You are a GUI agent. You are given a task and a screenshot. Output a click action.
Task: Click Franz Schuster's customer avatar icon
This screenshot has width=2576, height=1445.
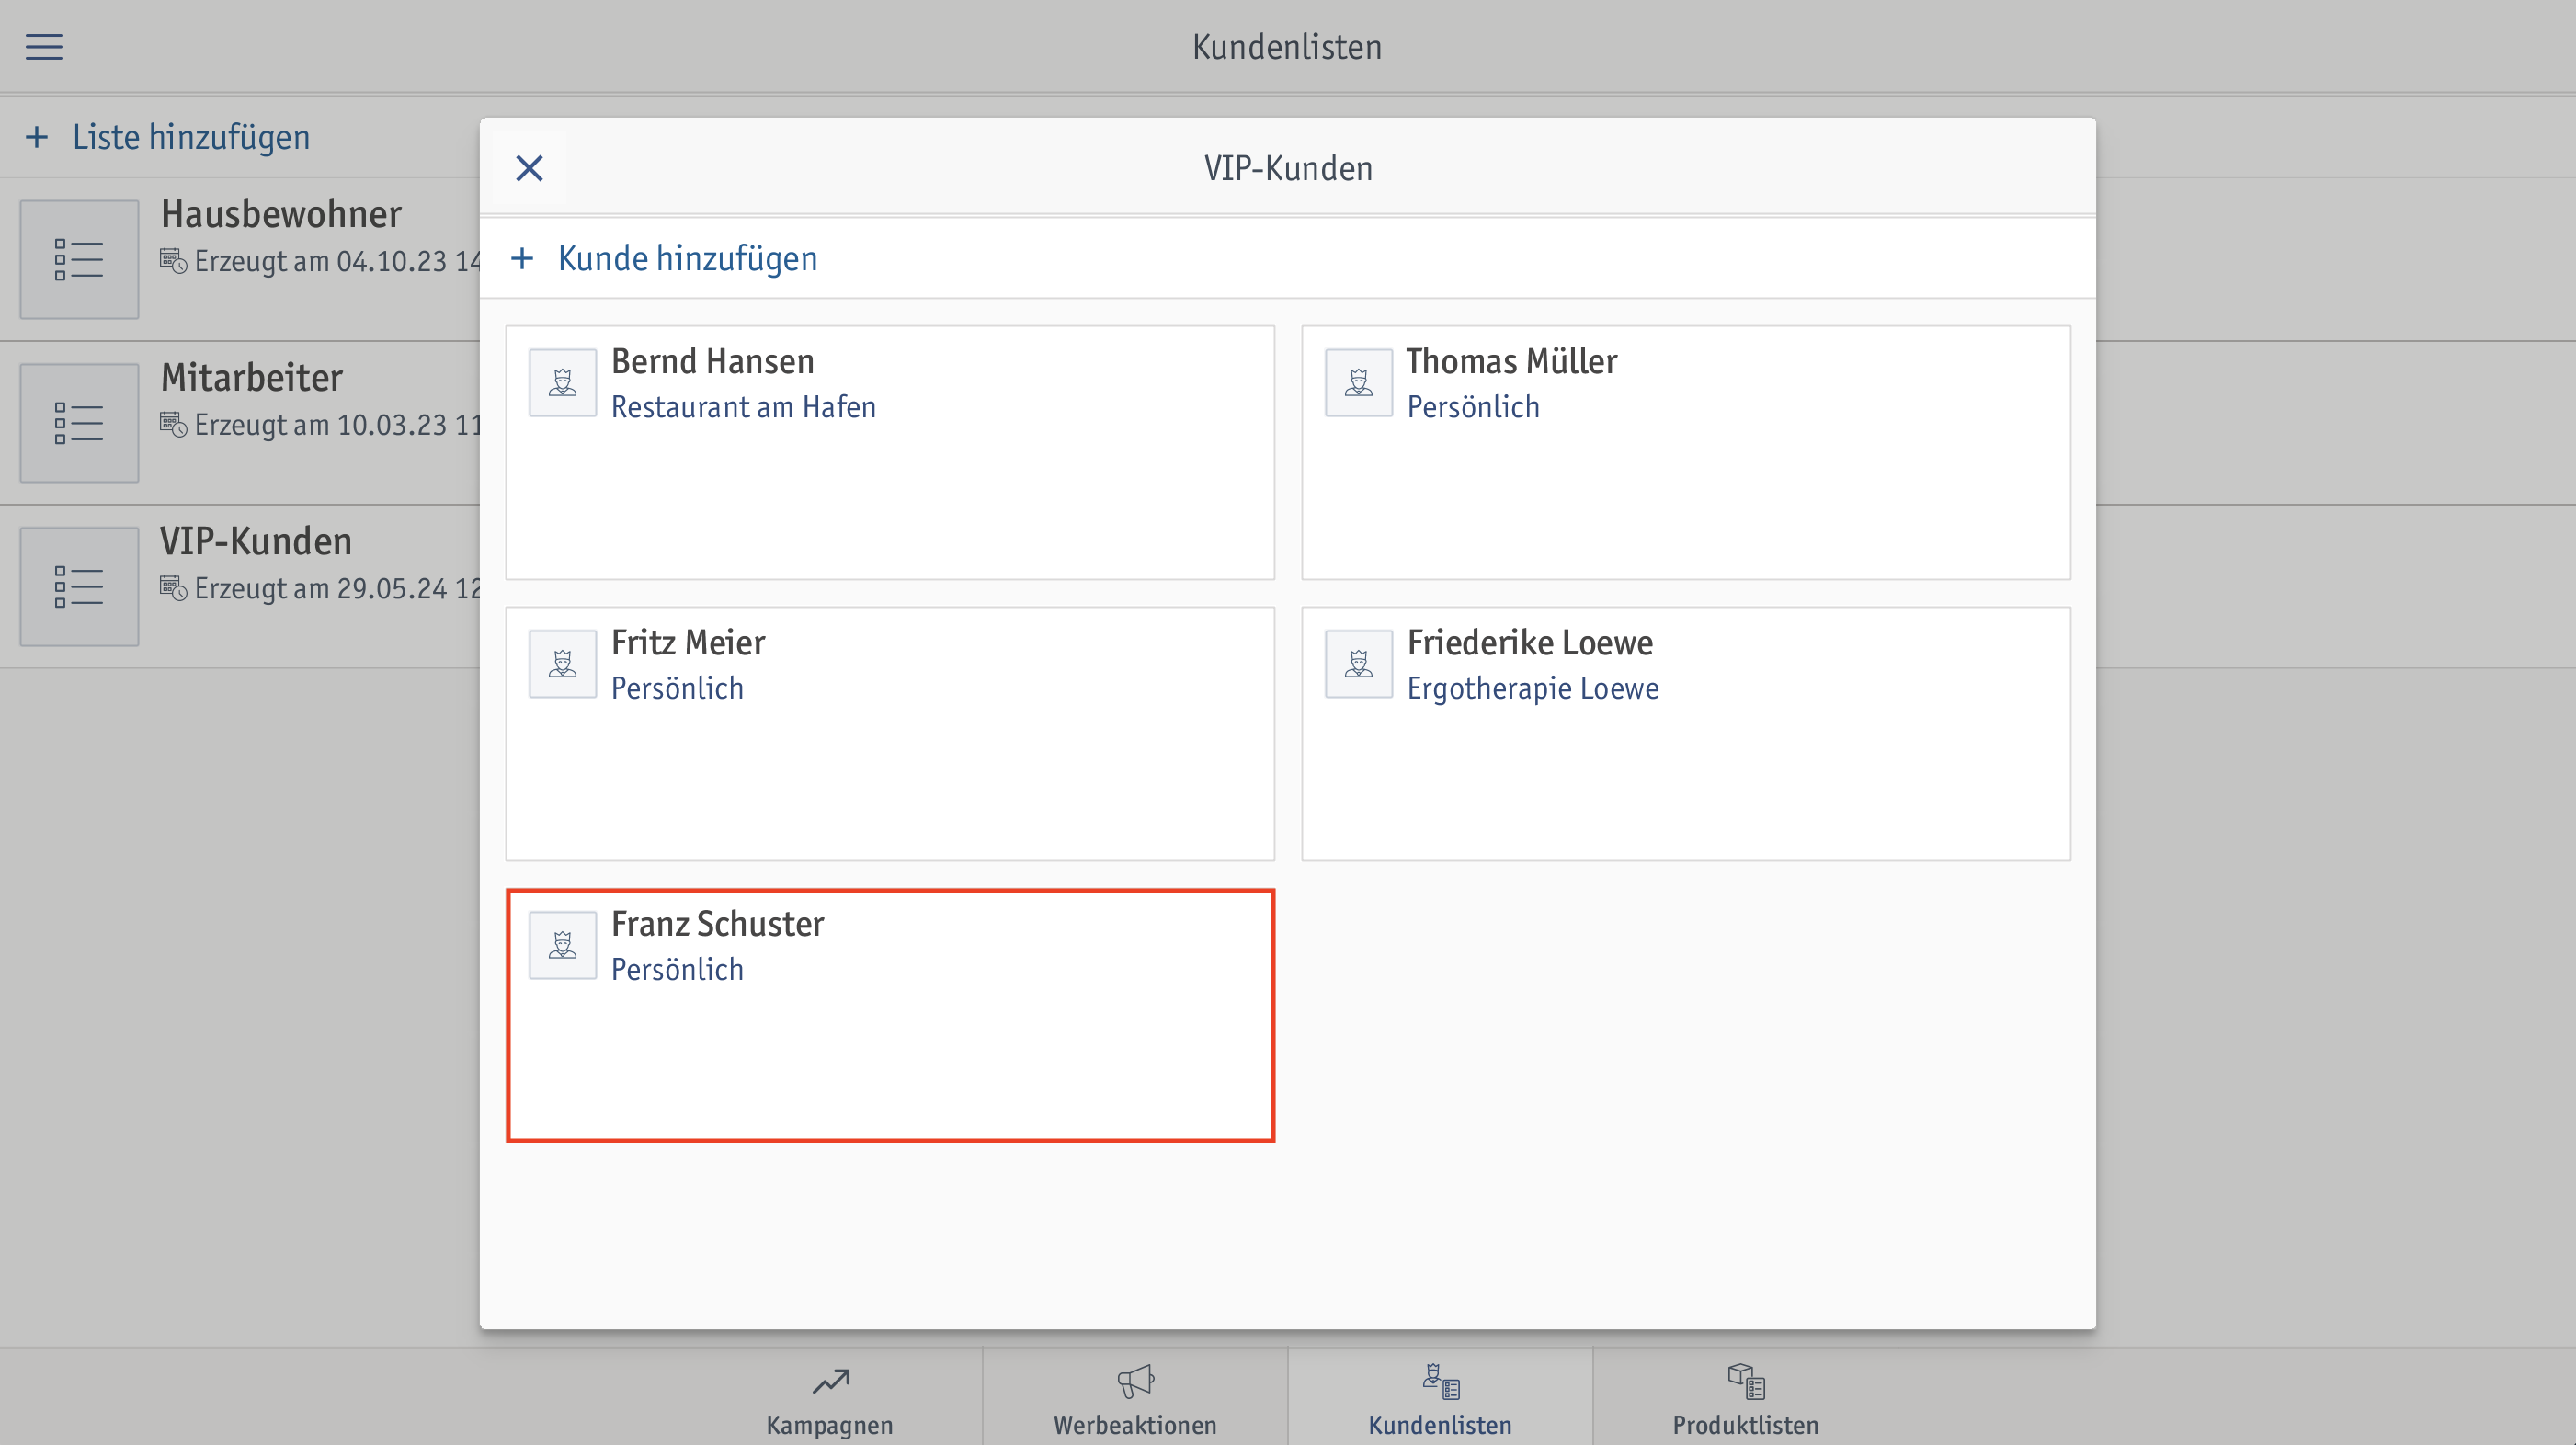click(x=563, y=945)
